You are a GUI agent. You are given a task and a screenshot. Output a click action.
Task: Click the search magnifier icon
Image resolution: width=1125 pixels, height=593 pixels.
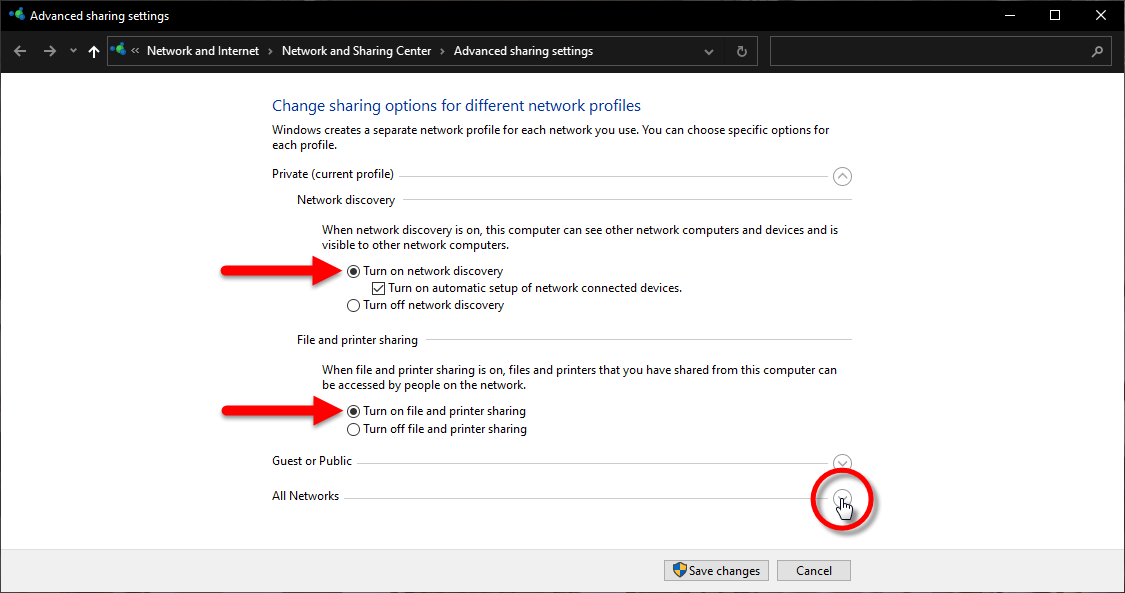[x=1097, y=51]
